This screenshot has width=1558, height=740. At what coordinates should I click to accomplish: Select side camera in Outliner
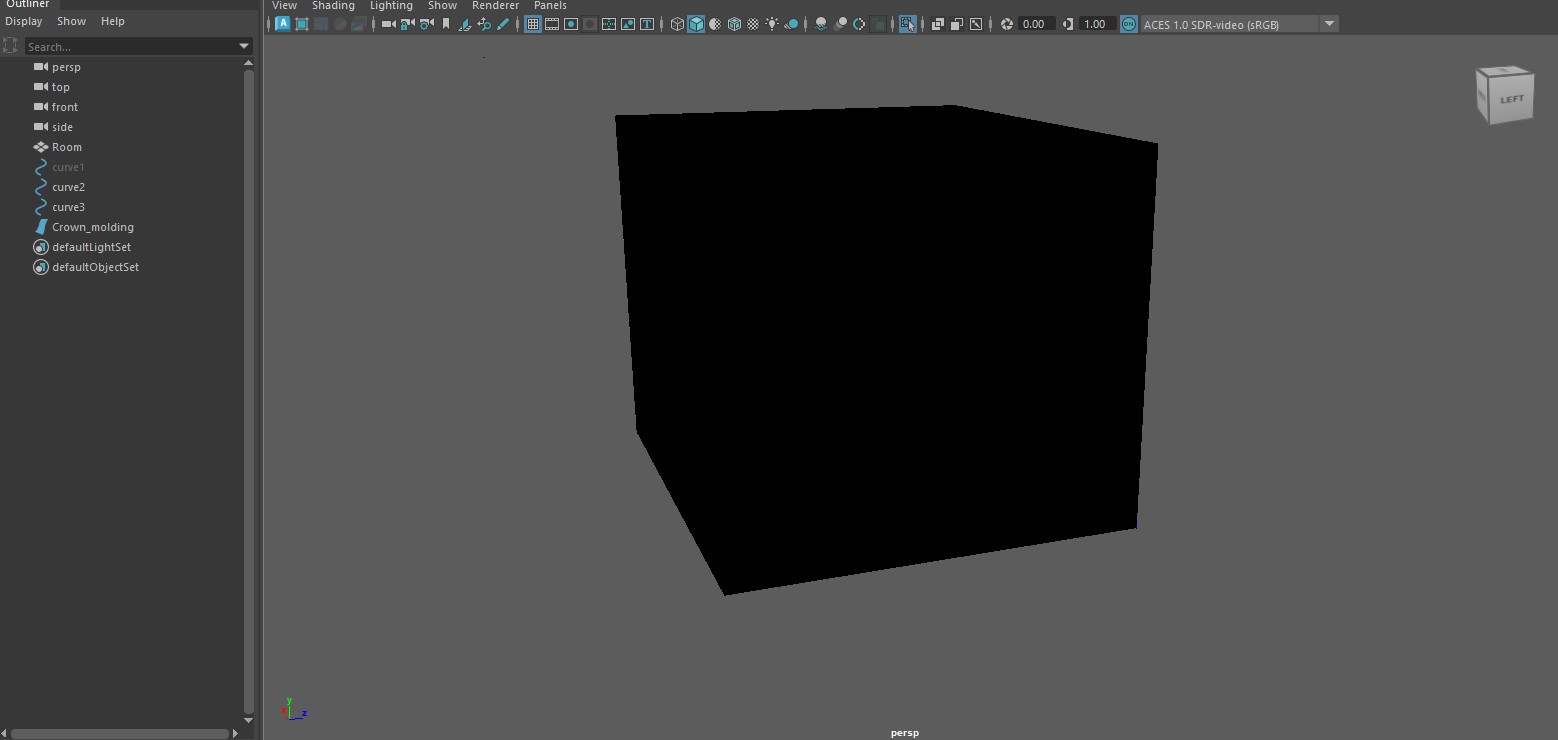(62, 127)
